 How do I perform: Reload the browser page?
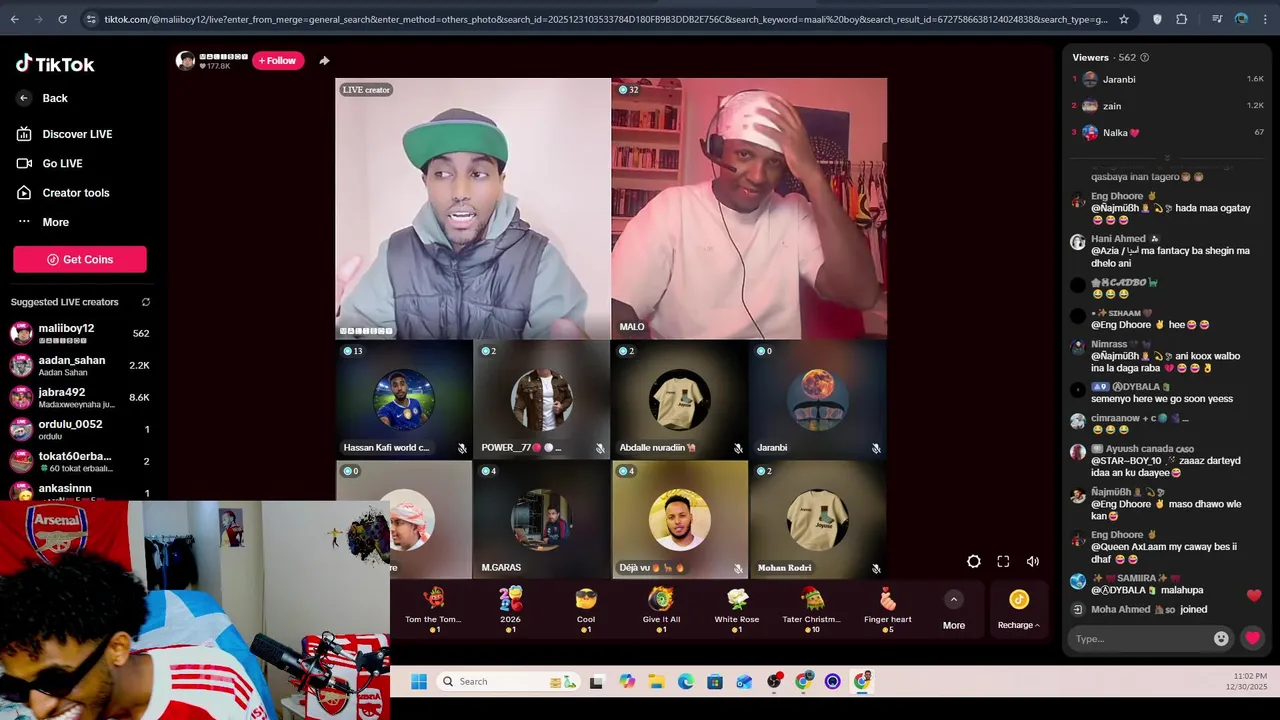(62, 19)
